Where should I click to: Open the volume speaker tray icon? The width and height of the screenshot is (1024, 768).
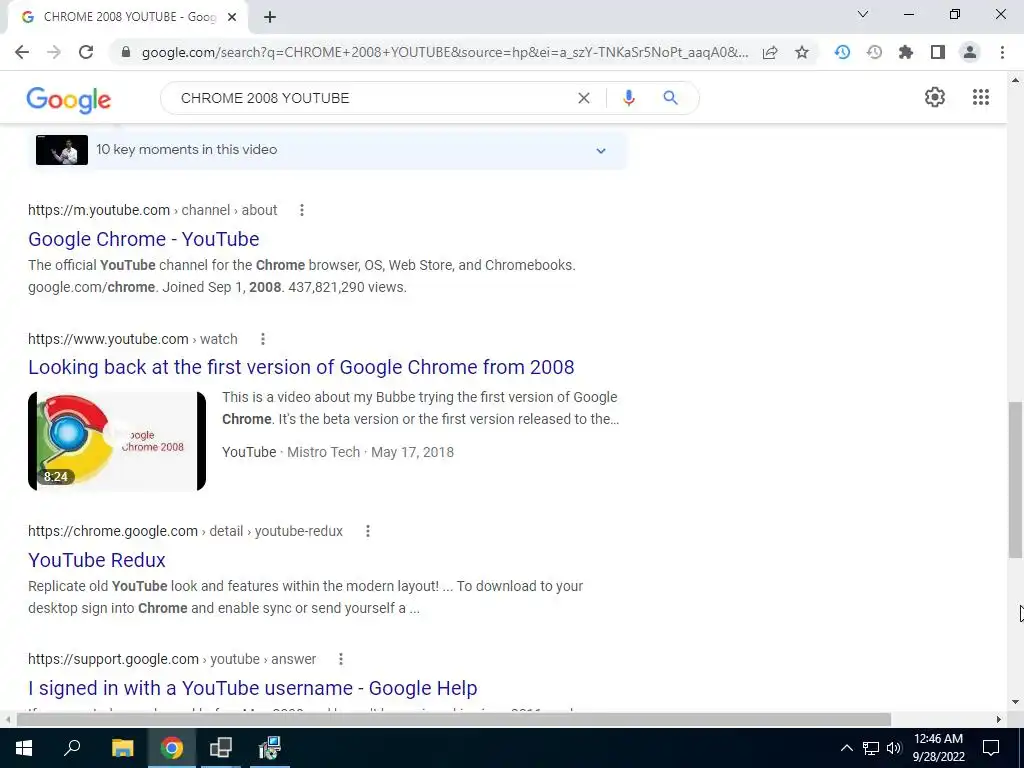[893, 748]
